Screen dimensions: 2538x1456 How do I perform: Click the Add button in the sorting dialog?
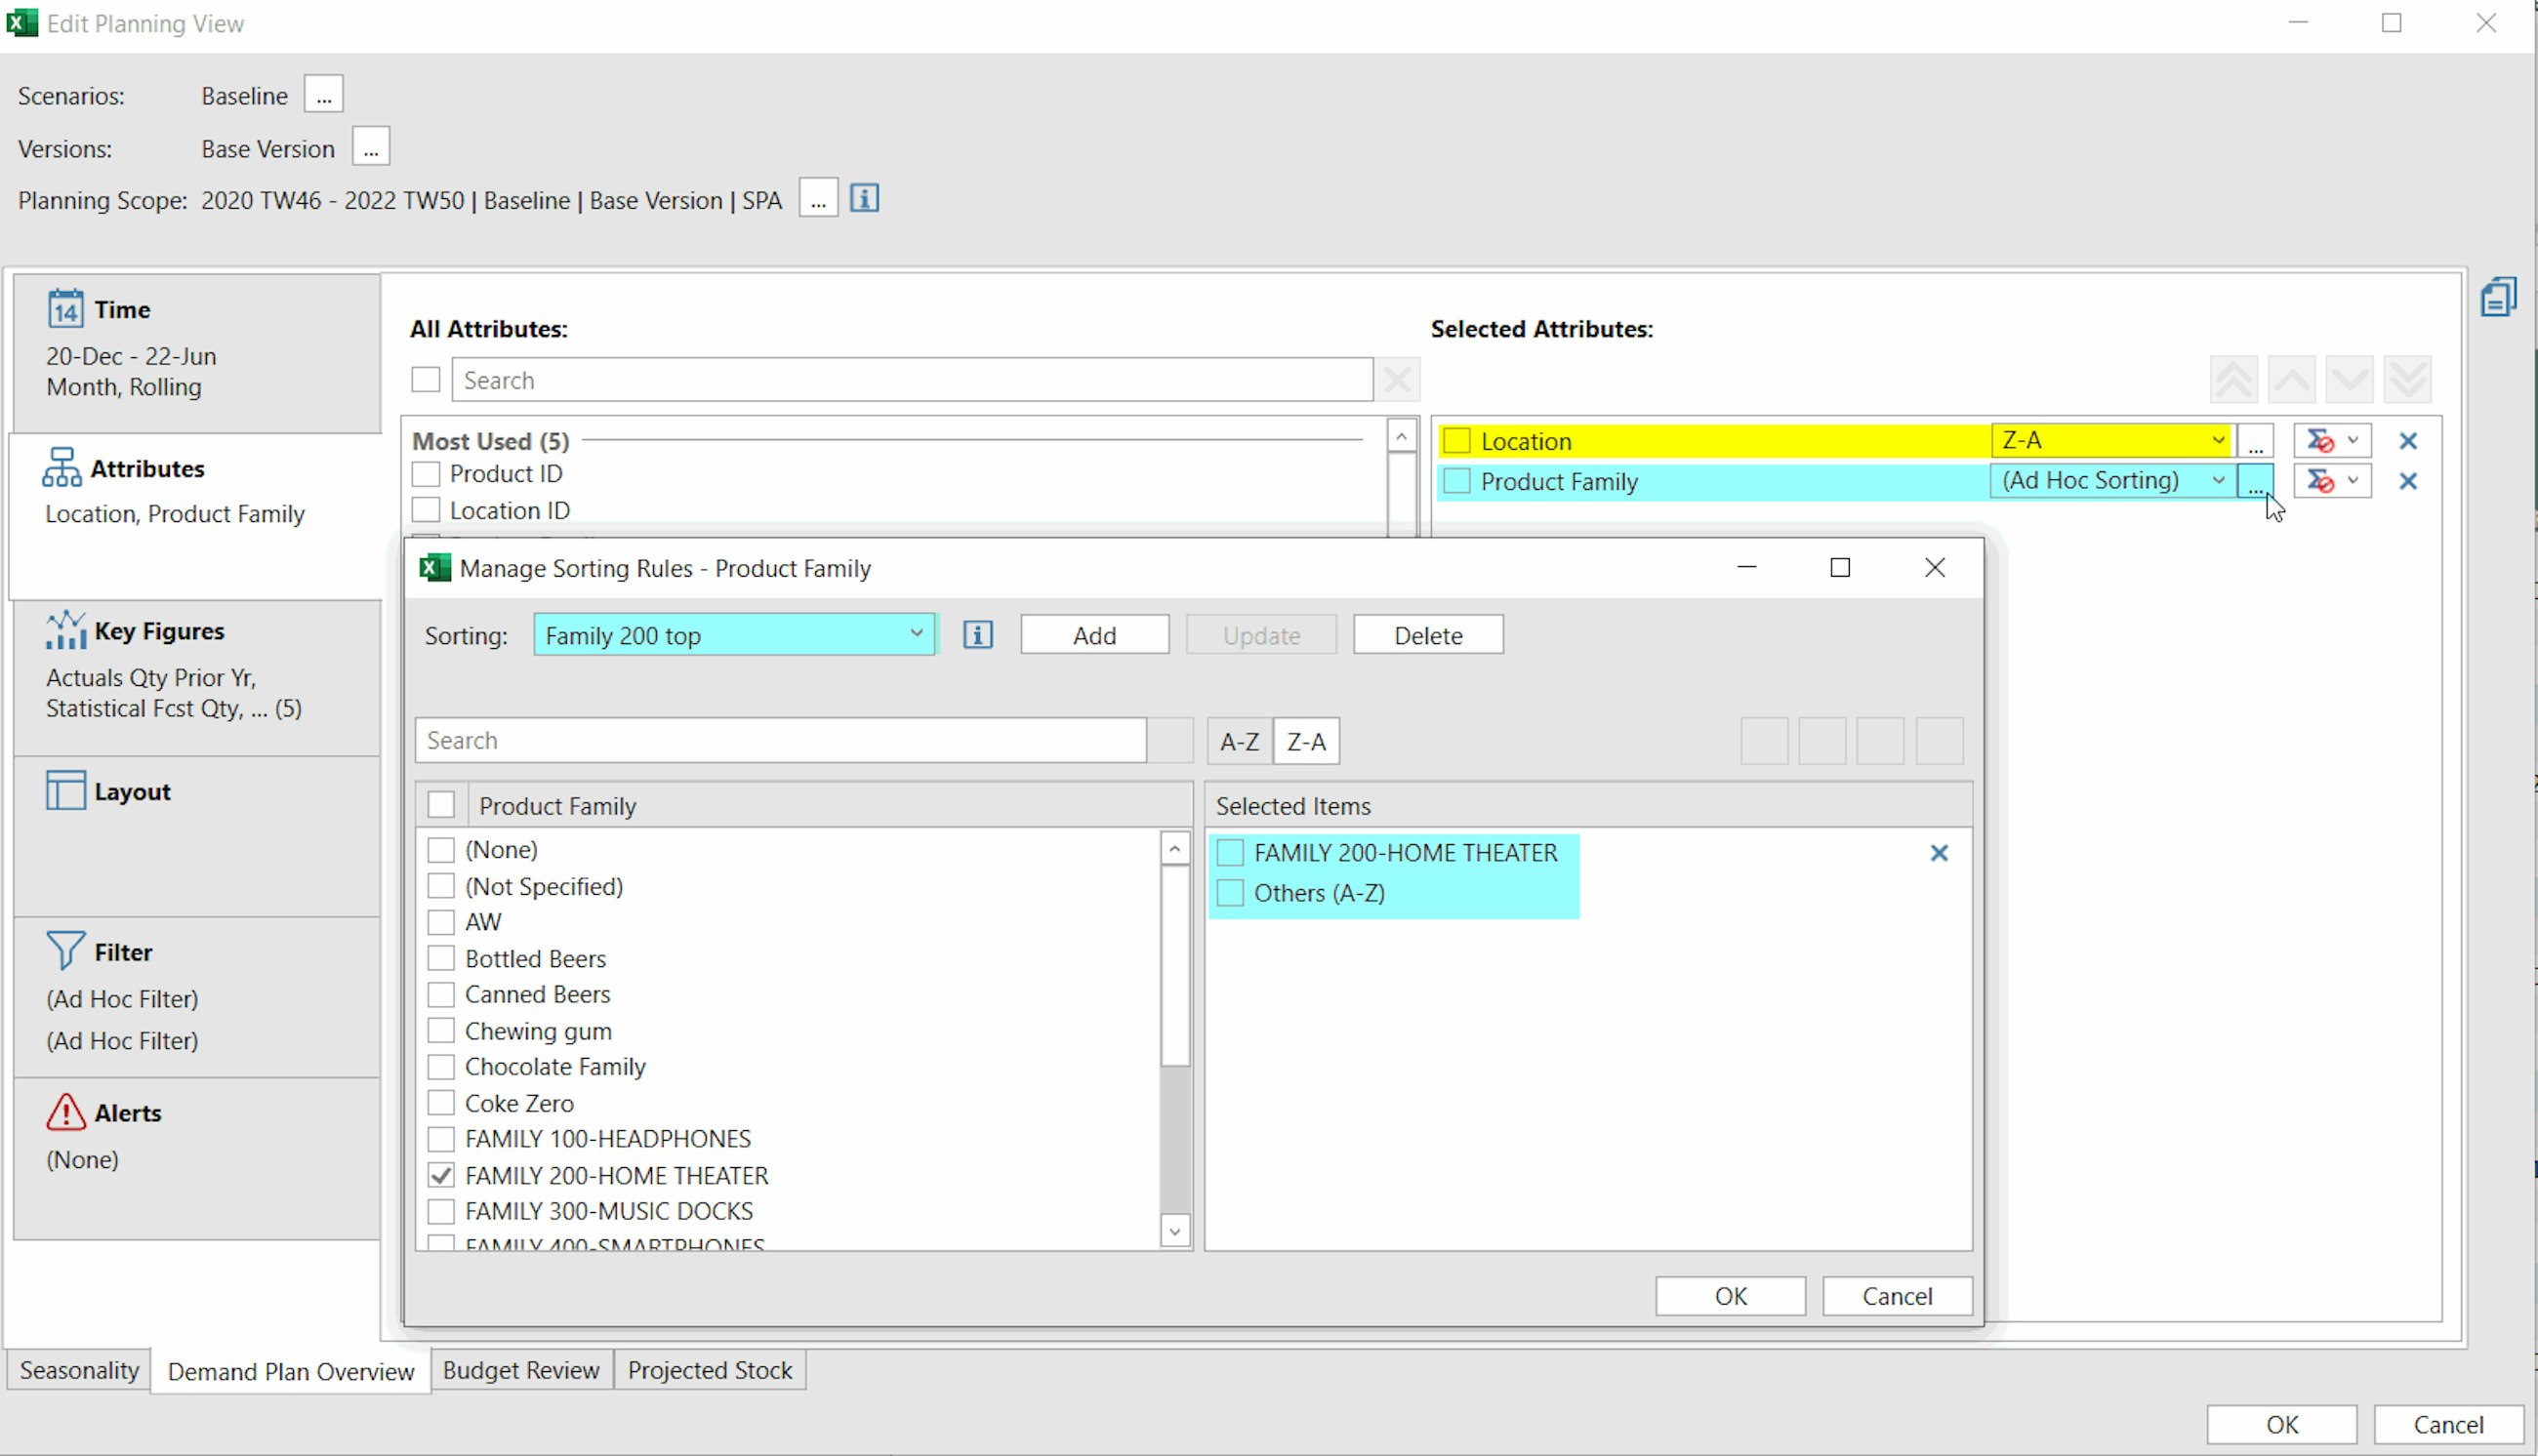1094,634
